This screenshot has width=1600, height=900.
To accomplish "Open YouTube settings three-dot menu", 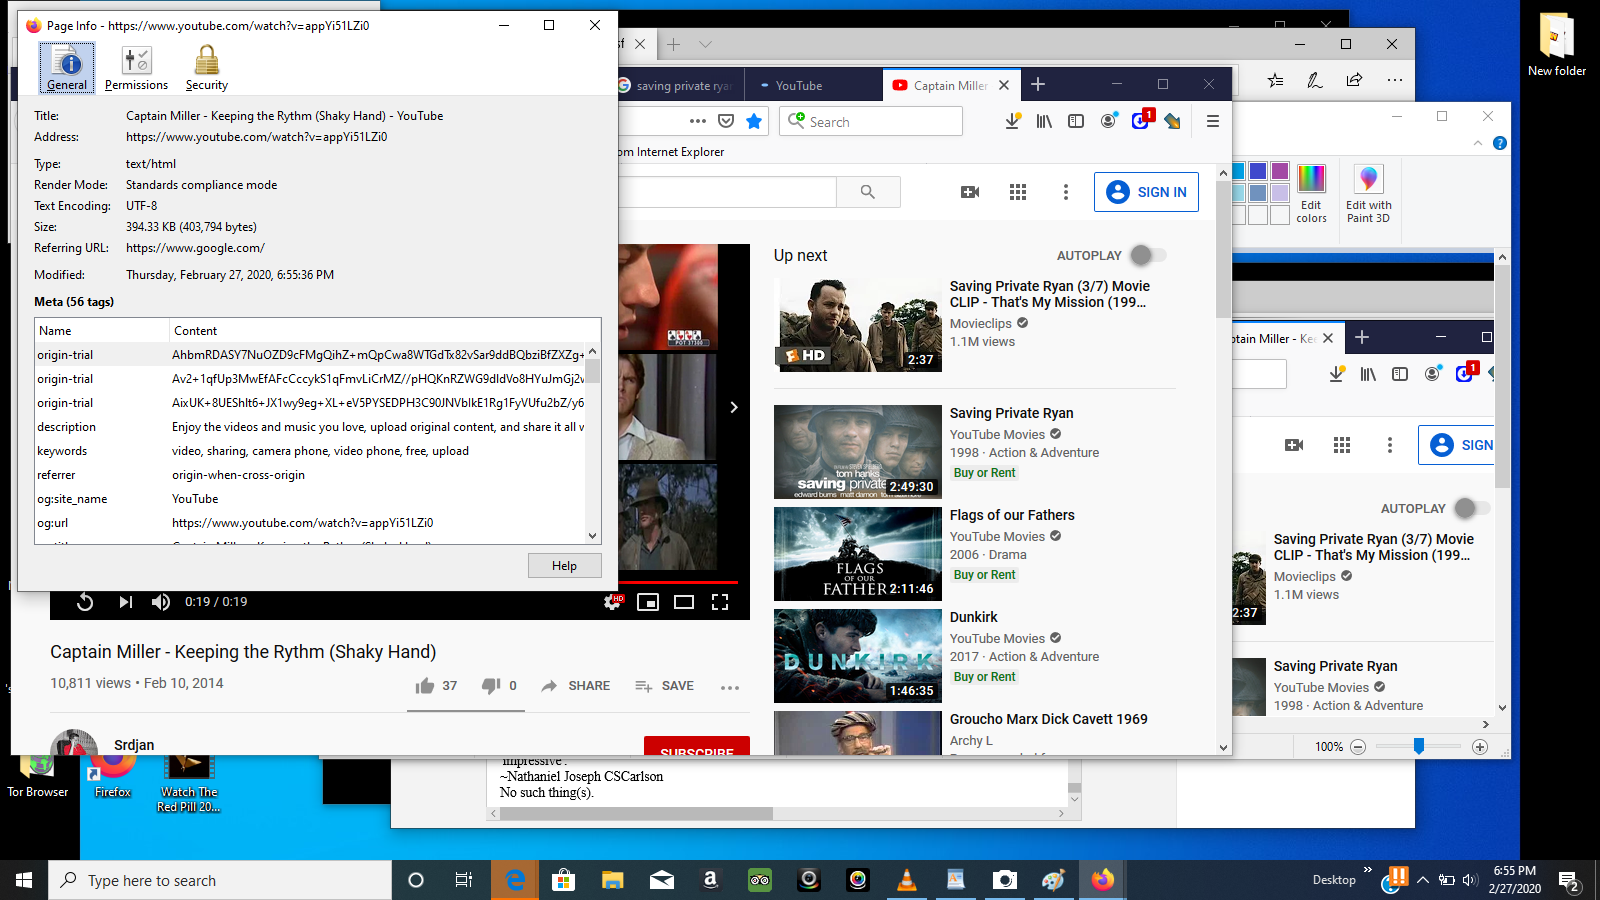I will click(x=1066, y=192).
